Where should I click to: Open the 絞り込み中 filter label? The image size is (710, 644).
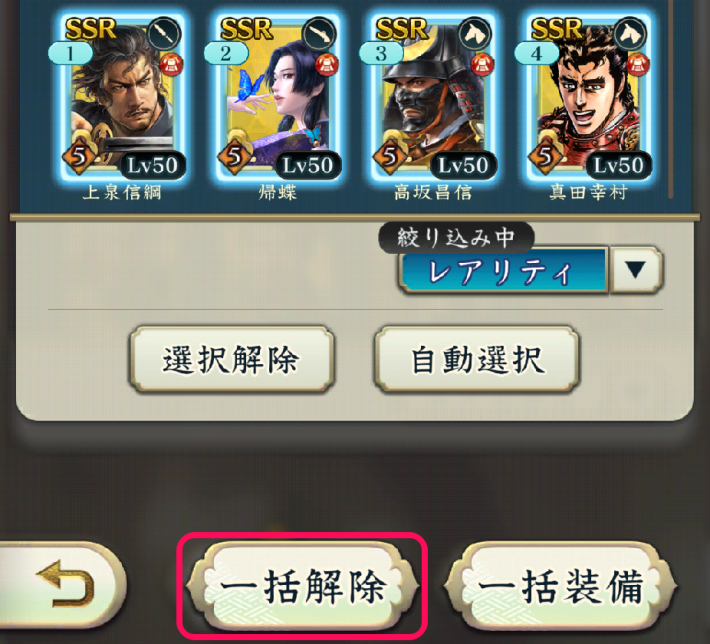click(x=456, y=237)
